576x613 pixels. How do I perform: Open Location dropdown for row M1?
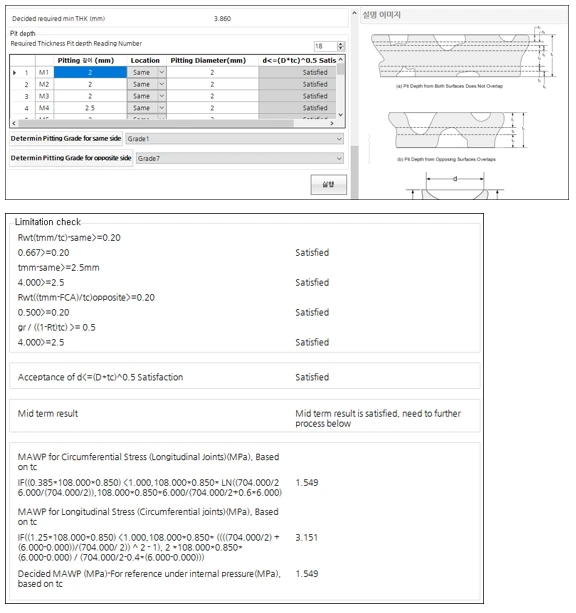(x=161, y=72)
